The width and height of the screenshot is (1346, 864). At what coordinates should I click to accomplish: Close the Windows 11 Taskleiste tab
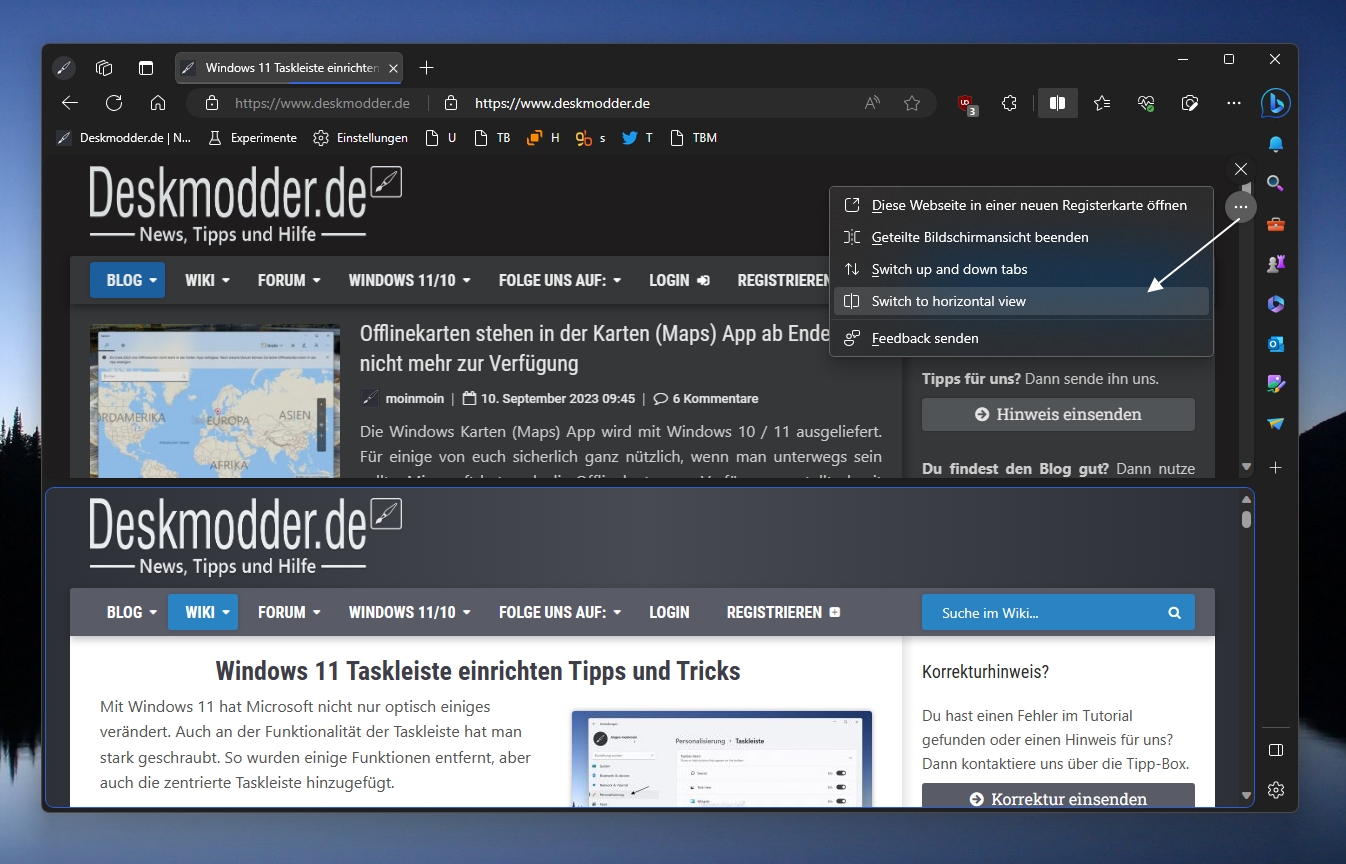coord(394,68)
